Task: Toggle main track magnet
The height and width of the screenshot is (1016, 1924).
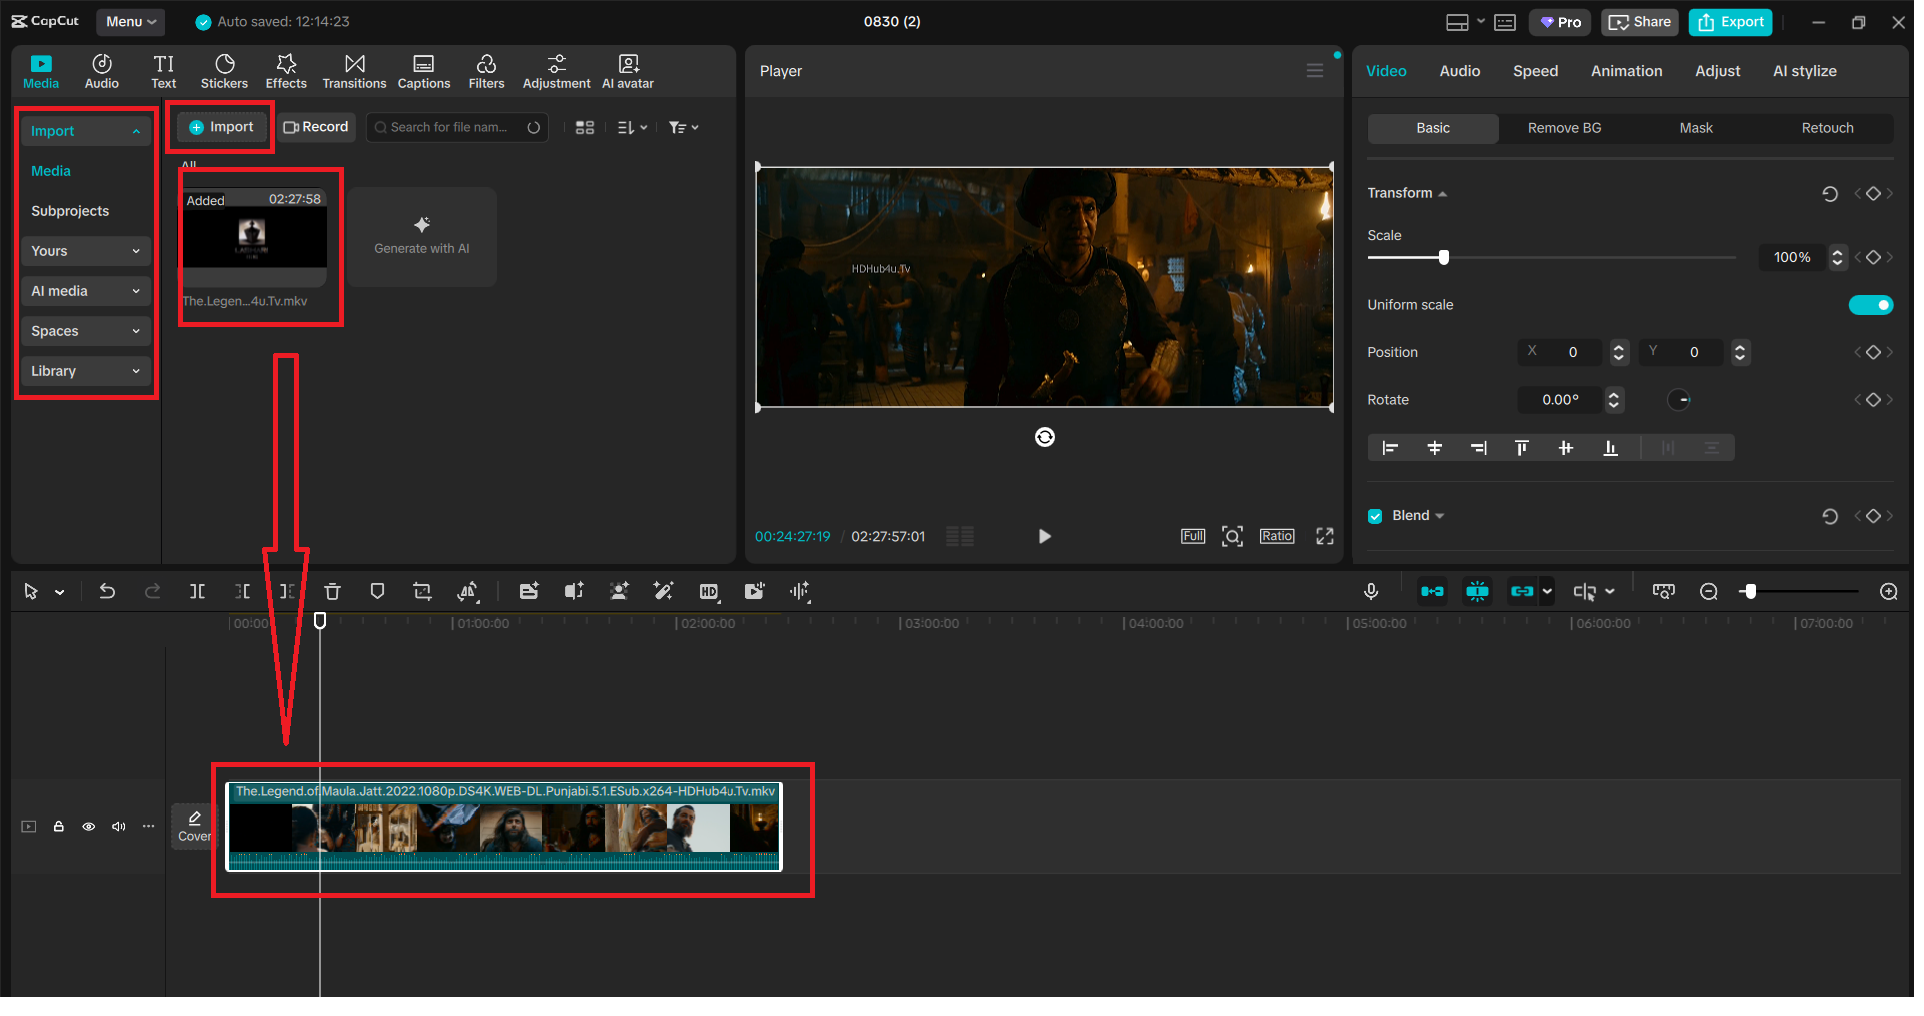Action: tap(1433, 592)
